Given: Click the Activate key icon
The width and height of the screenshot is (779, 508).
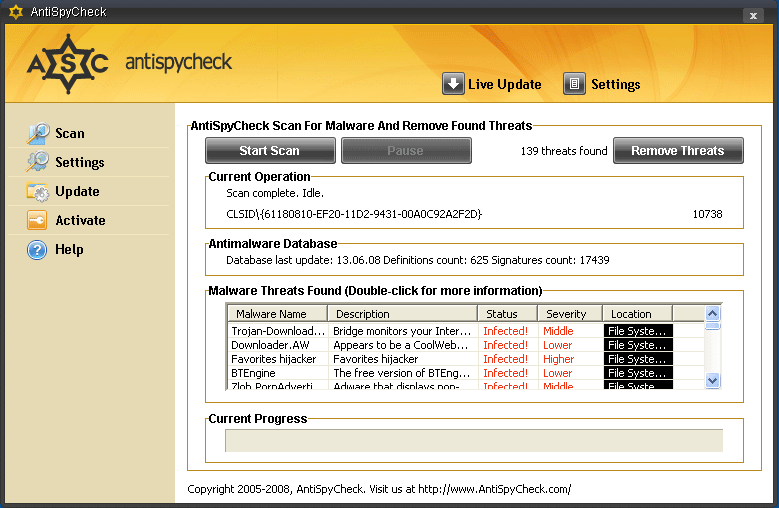Looking at the screenshot, I should coord(38,220).
